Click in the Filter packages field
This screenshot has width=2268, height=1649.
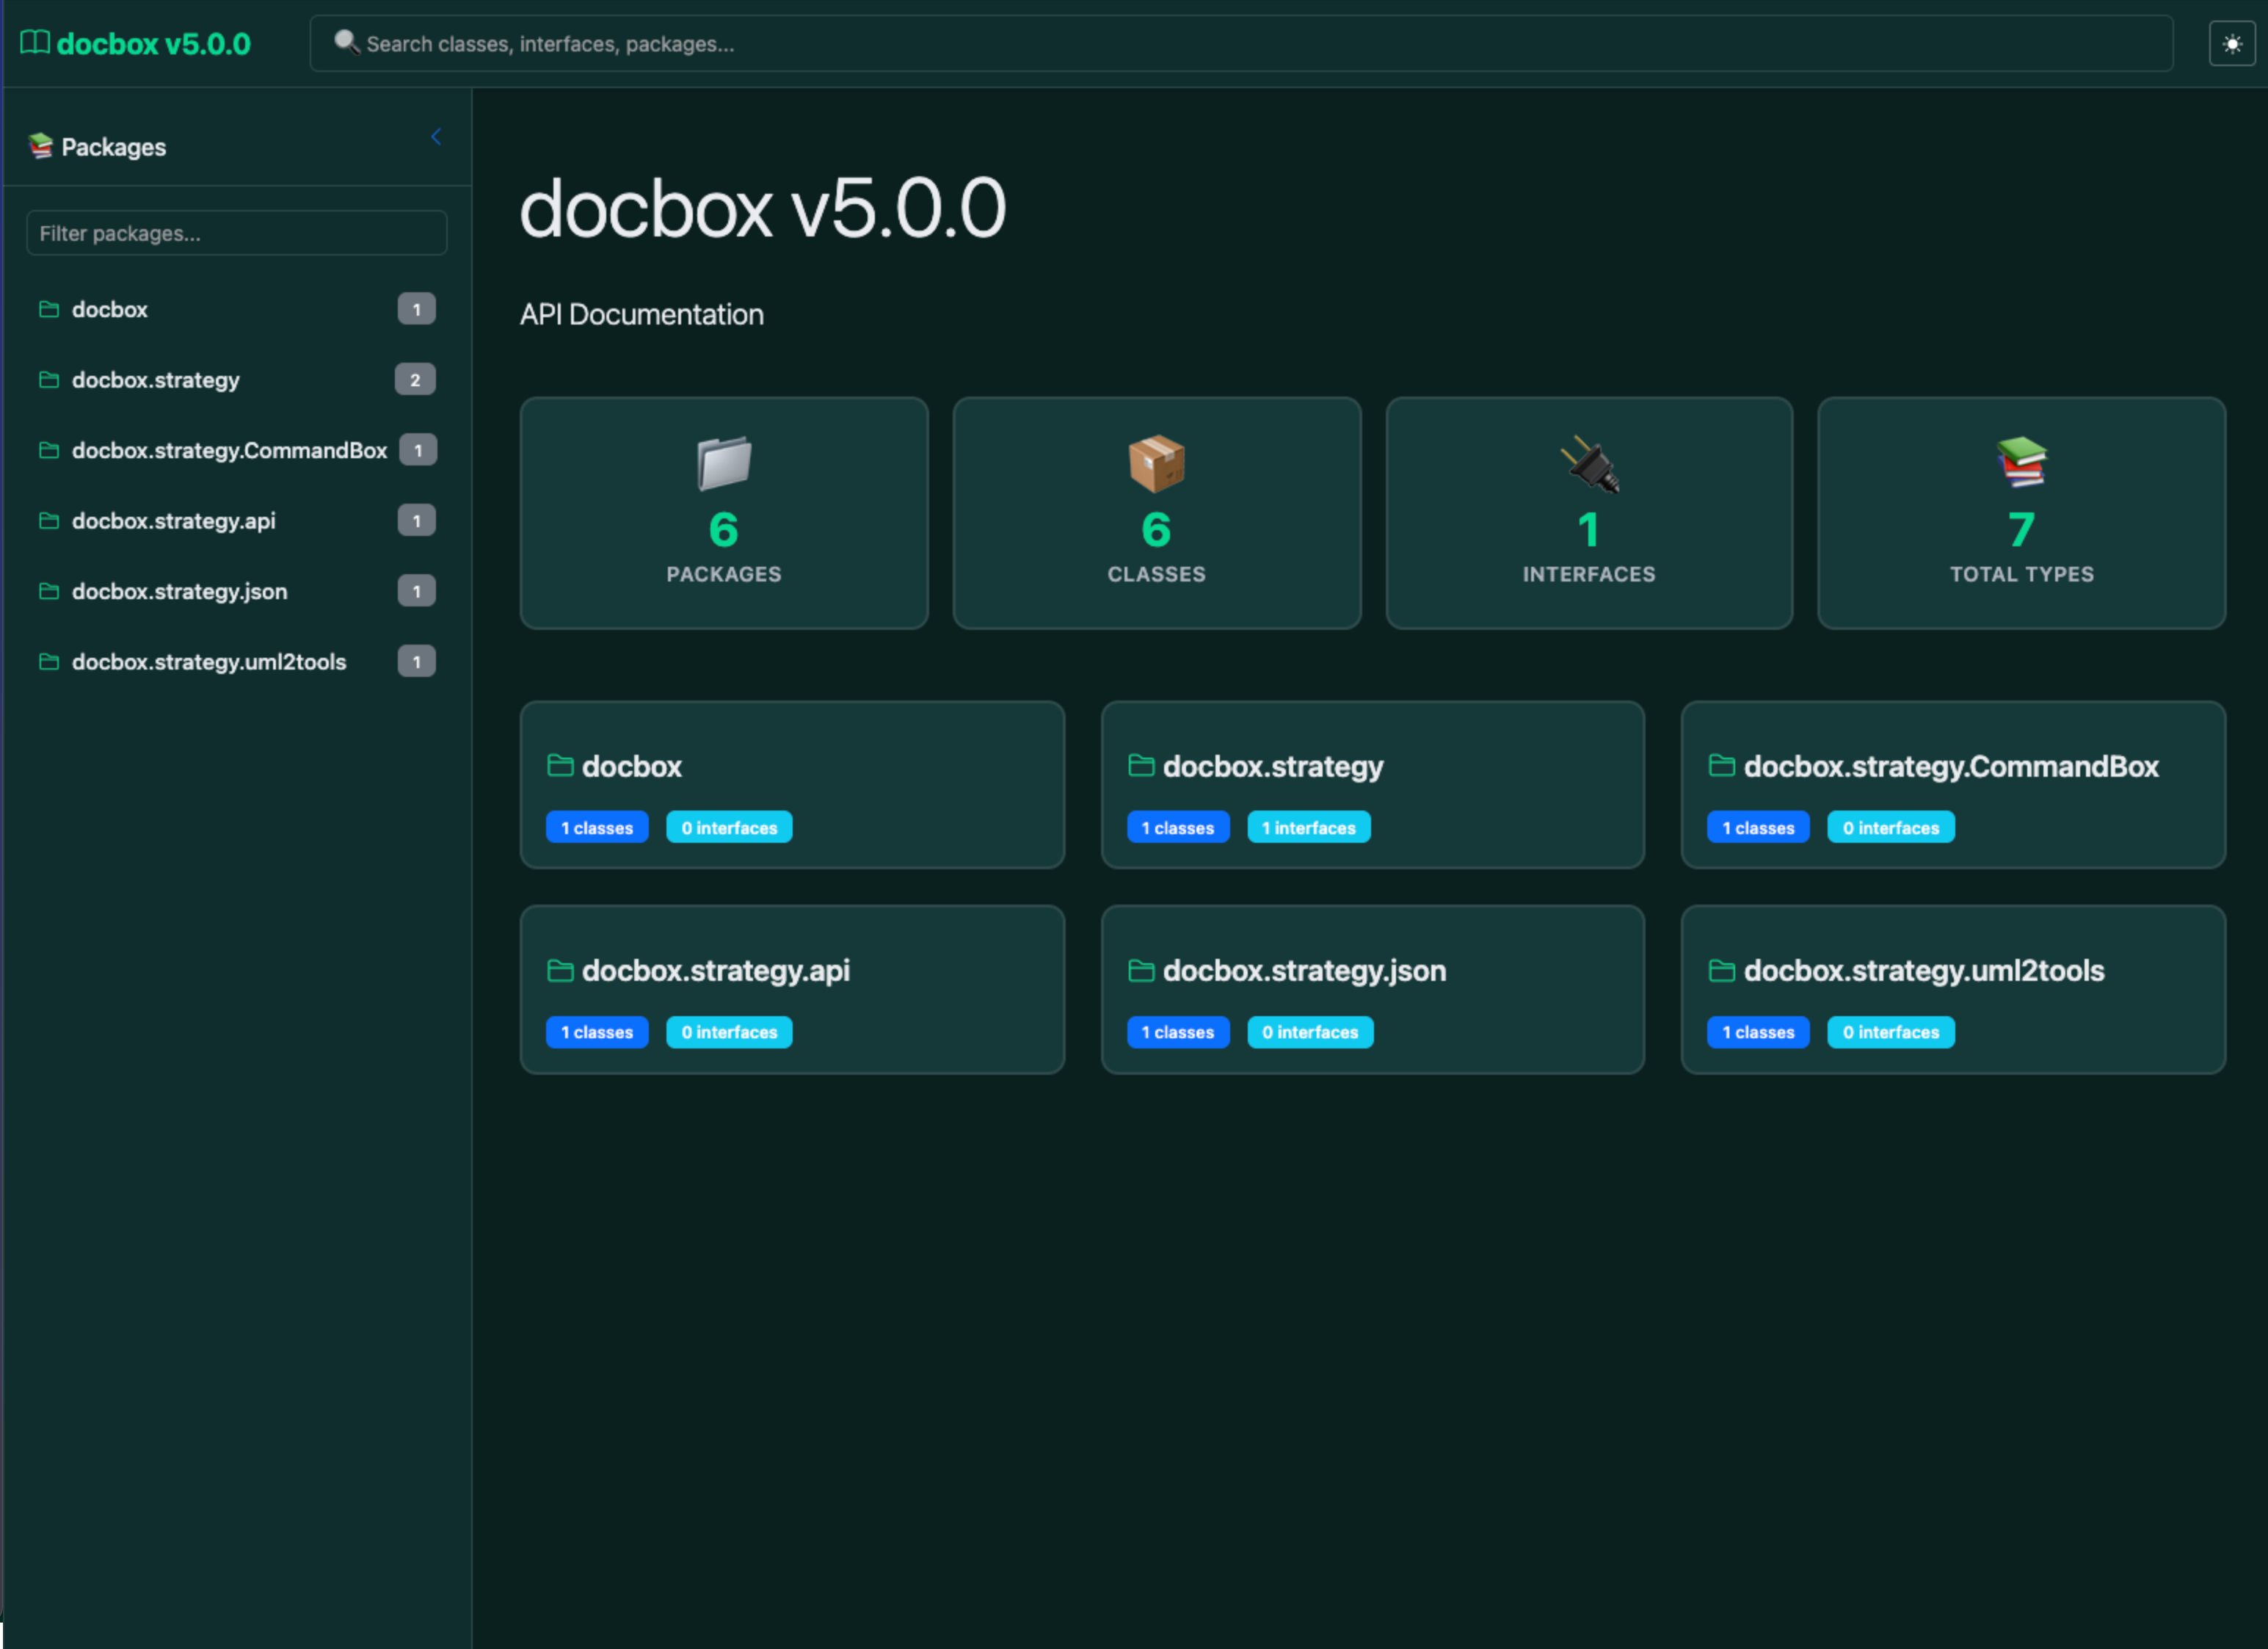click(236, 233)
